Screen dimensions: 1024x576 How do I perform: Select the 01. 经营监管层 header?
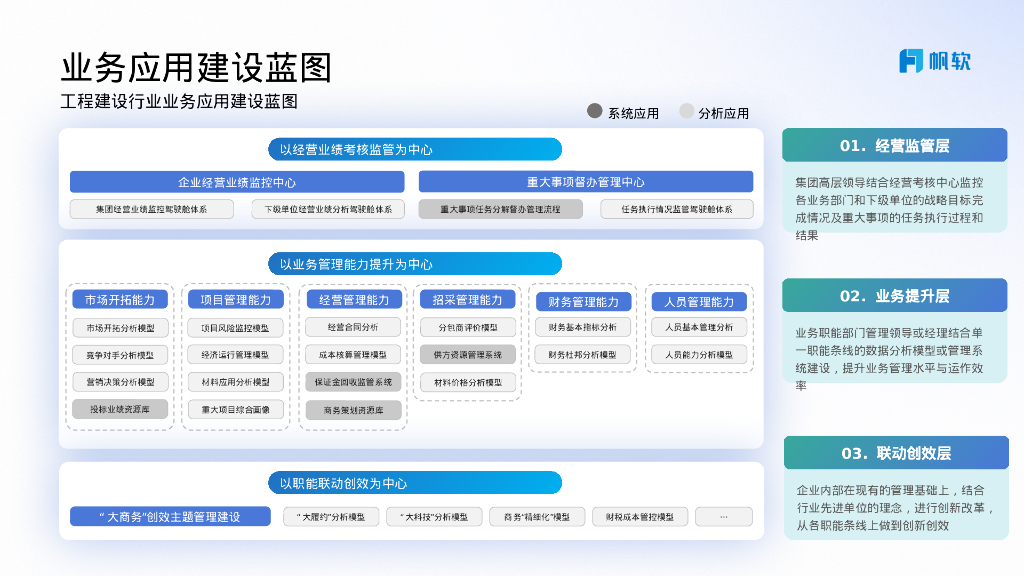[894, 145]
